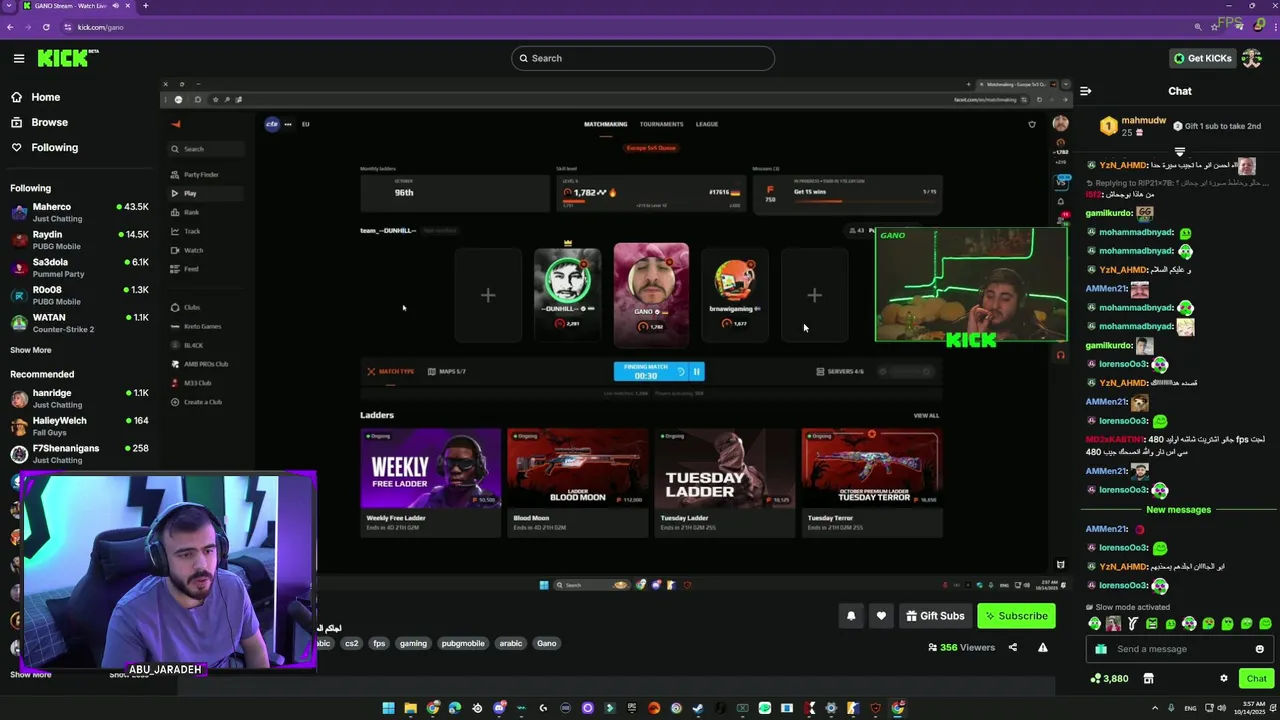Click the Gano stream tag
Screen dimensions: 1280x720
pyautogui.click(x=546, y=643)
